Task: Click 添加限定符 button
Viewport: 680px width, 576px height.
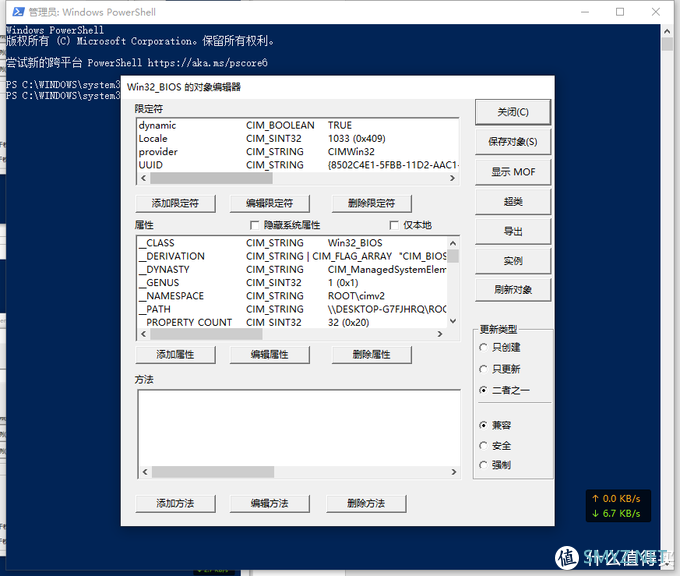Action: coord(175,203)
